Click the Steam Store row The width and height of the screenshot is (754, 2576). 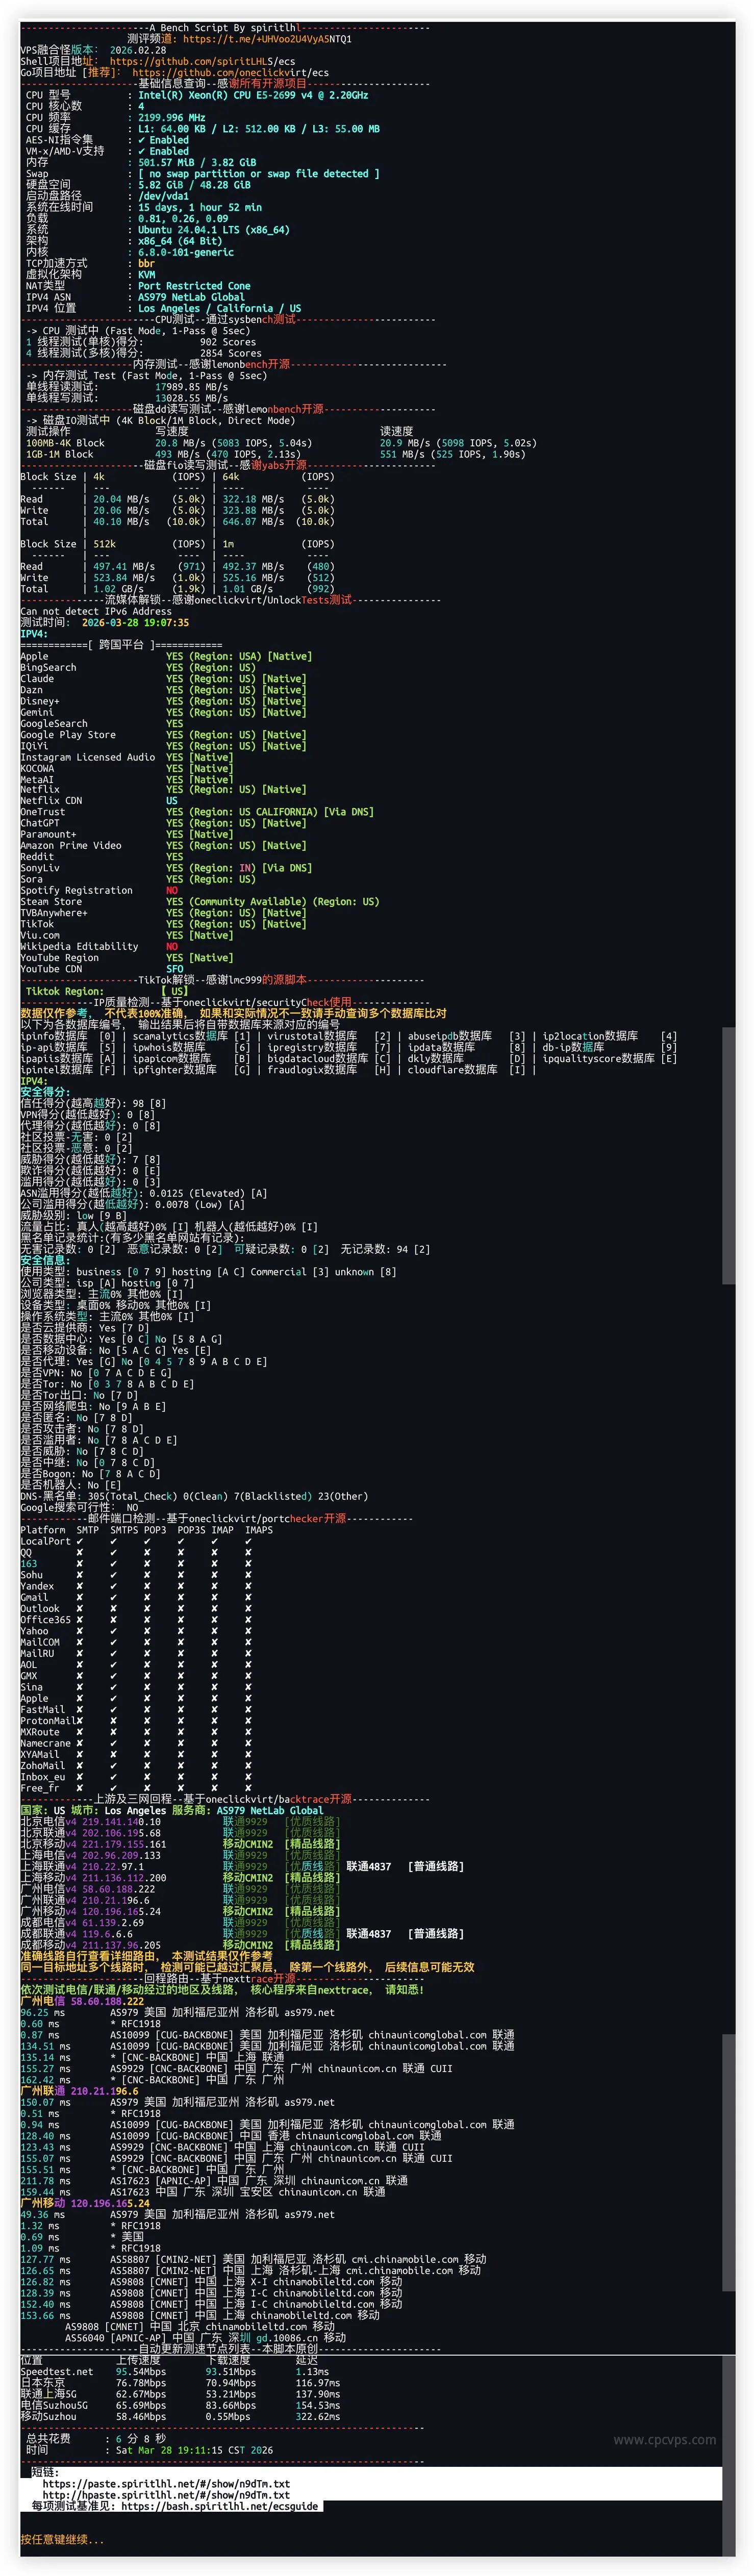[x=200, y=901]
